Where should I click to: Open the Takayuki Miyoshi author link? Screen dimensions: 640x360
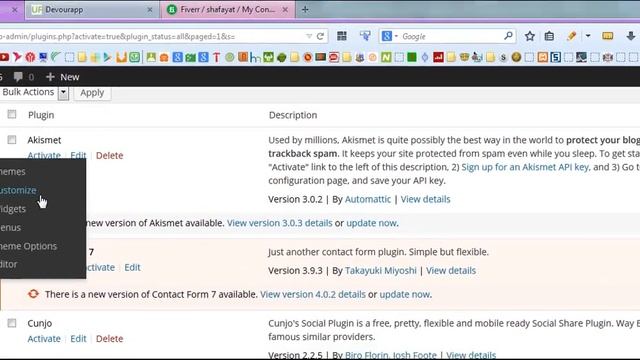point(381,271)
